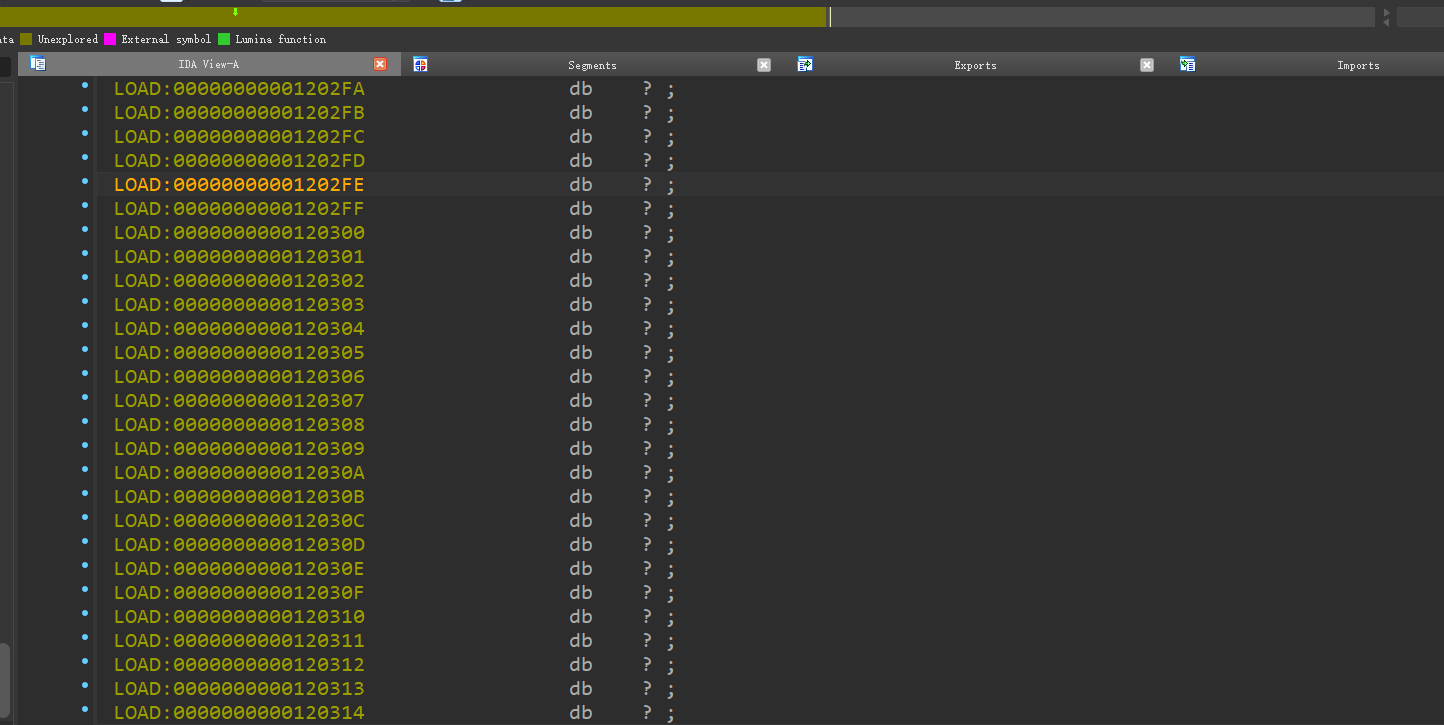The height and width of the screenshot is (725, 1444).
Task: Click the question mark value at 120308
Action: point(647,425)
